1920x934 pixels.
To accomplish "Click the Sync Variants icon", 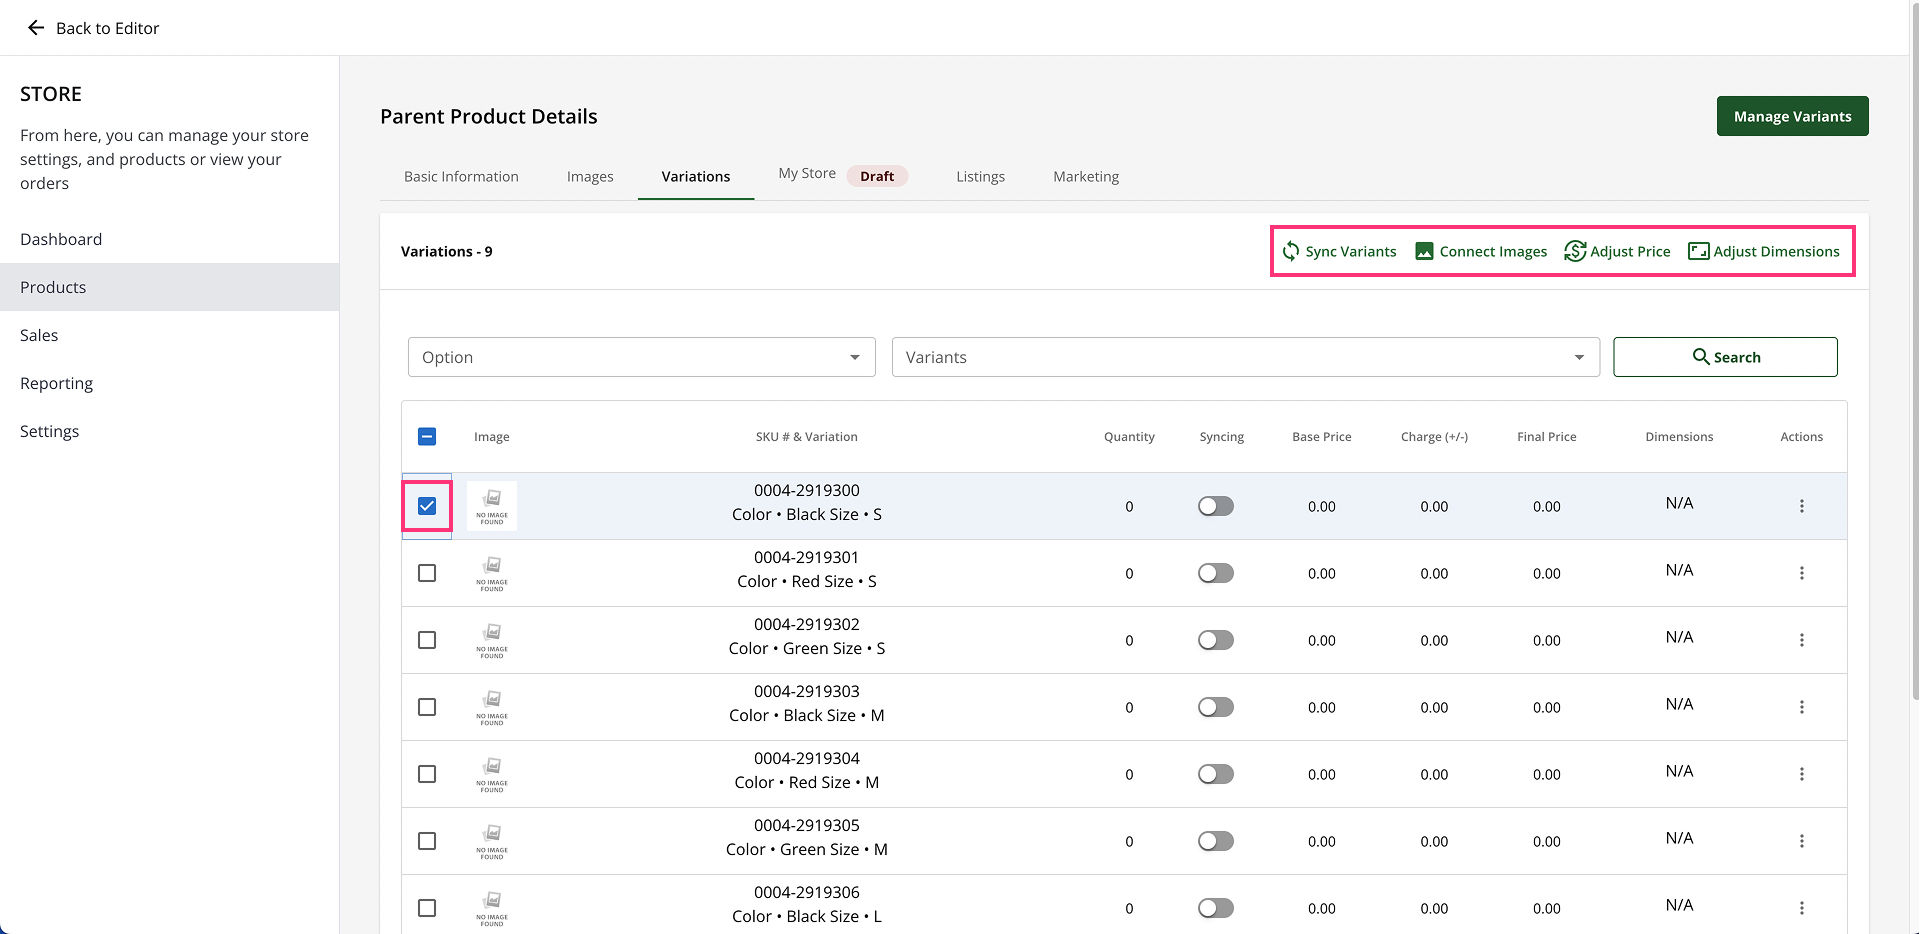I will (x=1291, y=251).
